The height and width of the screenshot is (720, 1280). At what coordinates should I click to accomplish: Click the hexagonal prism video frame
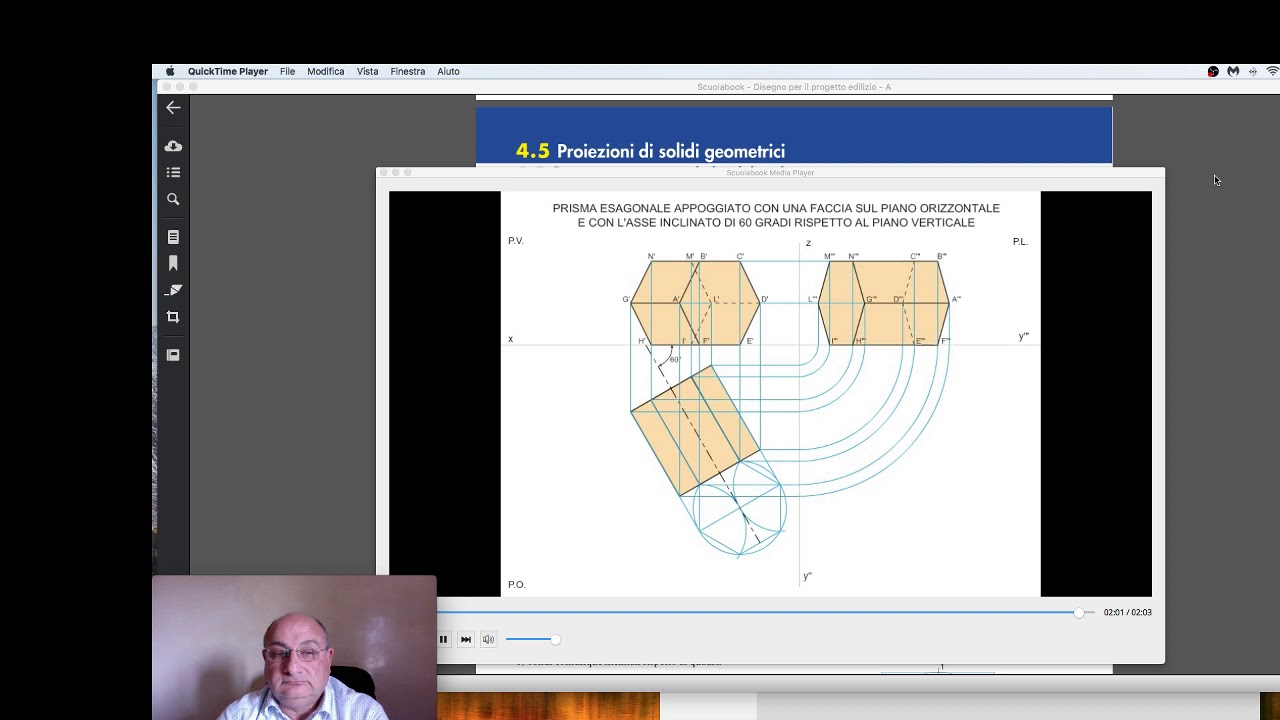point(770,394)
